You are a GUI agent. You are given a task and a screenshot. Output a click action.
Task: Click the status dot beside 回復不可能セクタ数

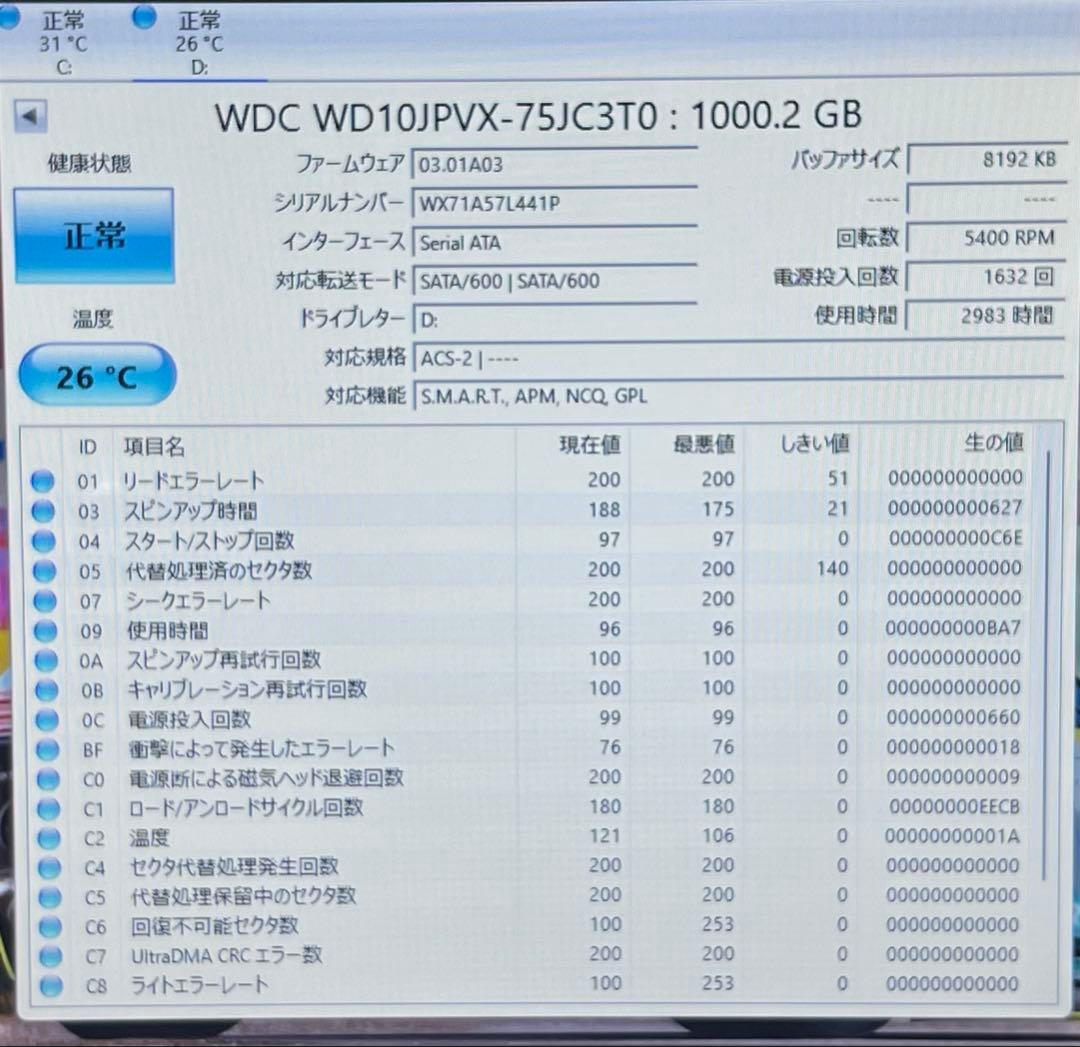point(43,927)
